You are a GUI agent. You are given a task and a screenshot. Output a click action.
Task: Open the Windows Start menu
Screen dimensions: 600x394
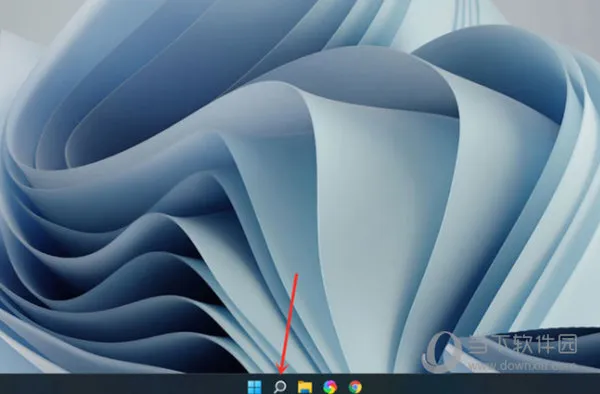254,387
